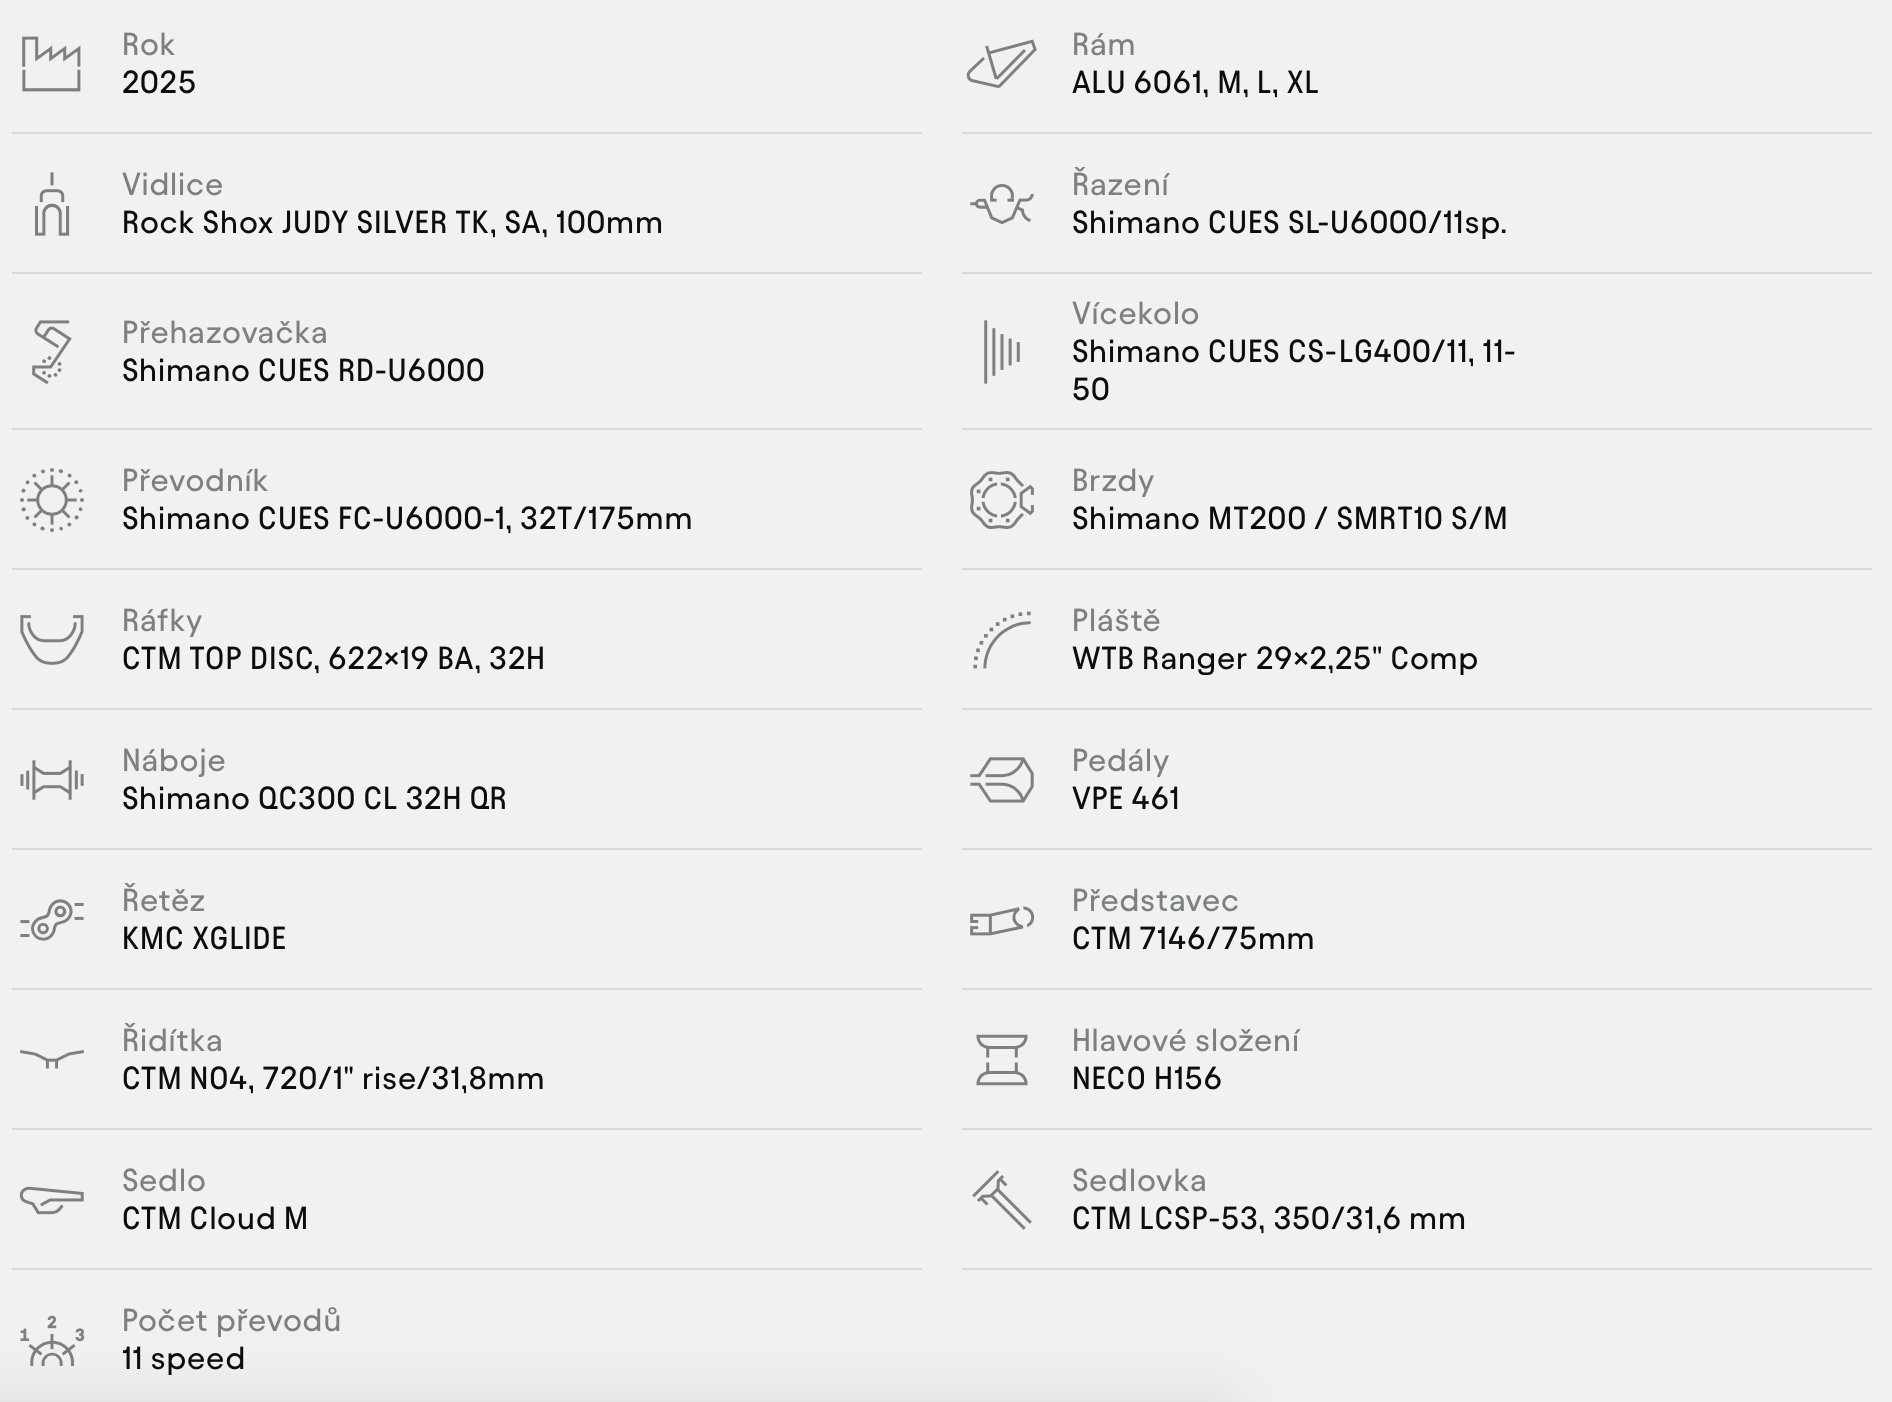
Task: Select Shimano MT200 / SMRT10 brakes text
Action: pos(1289,518)
